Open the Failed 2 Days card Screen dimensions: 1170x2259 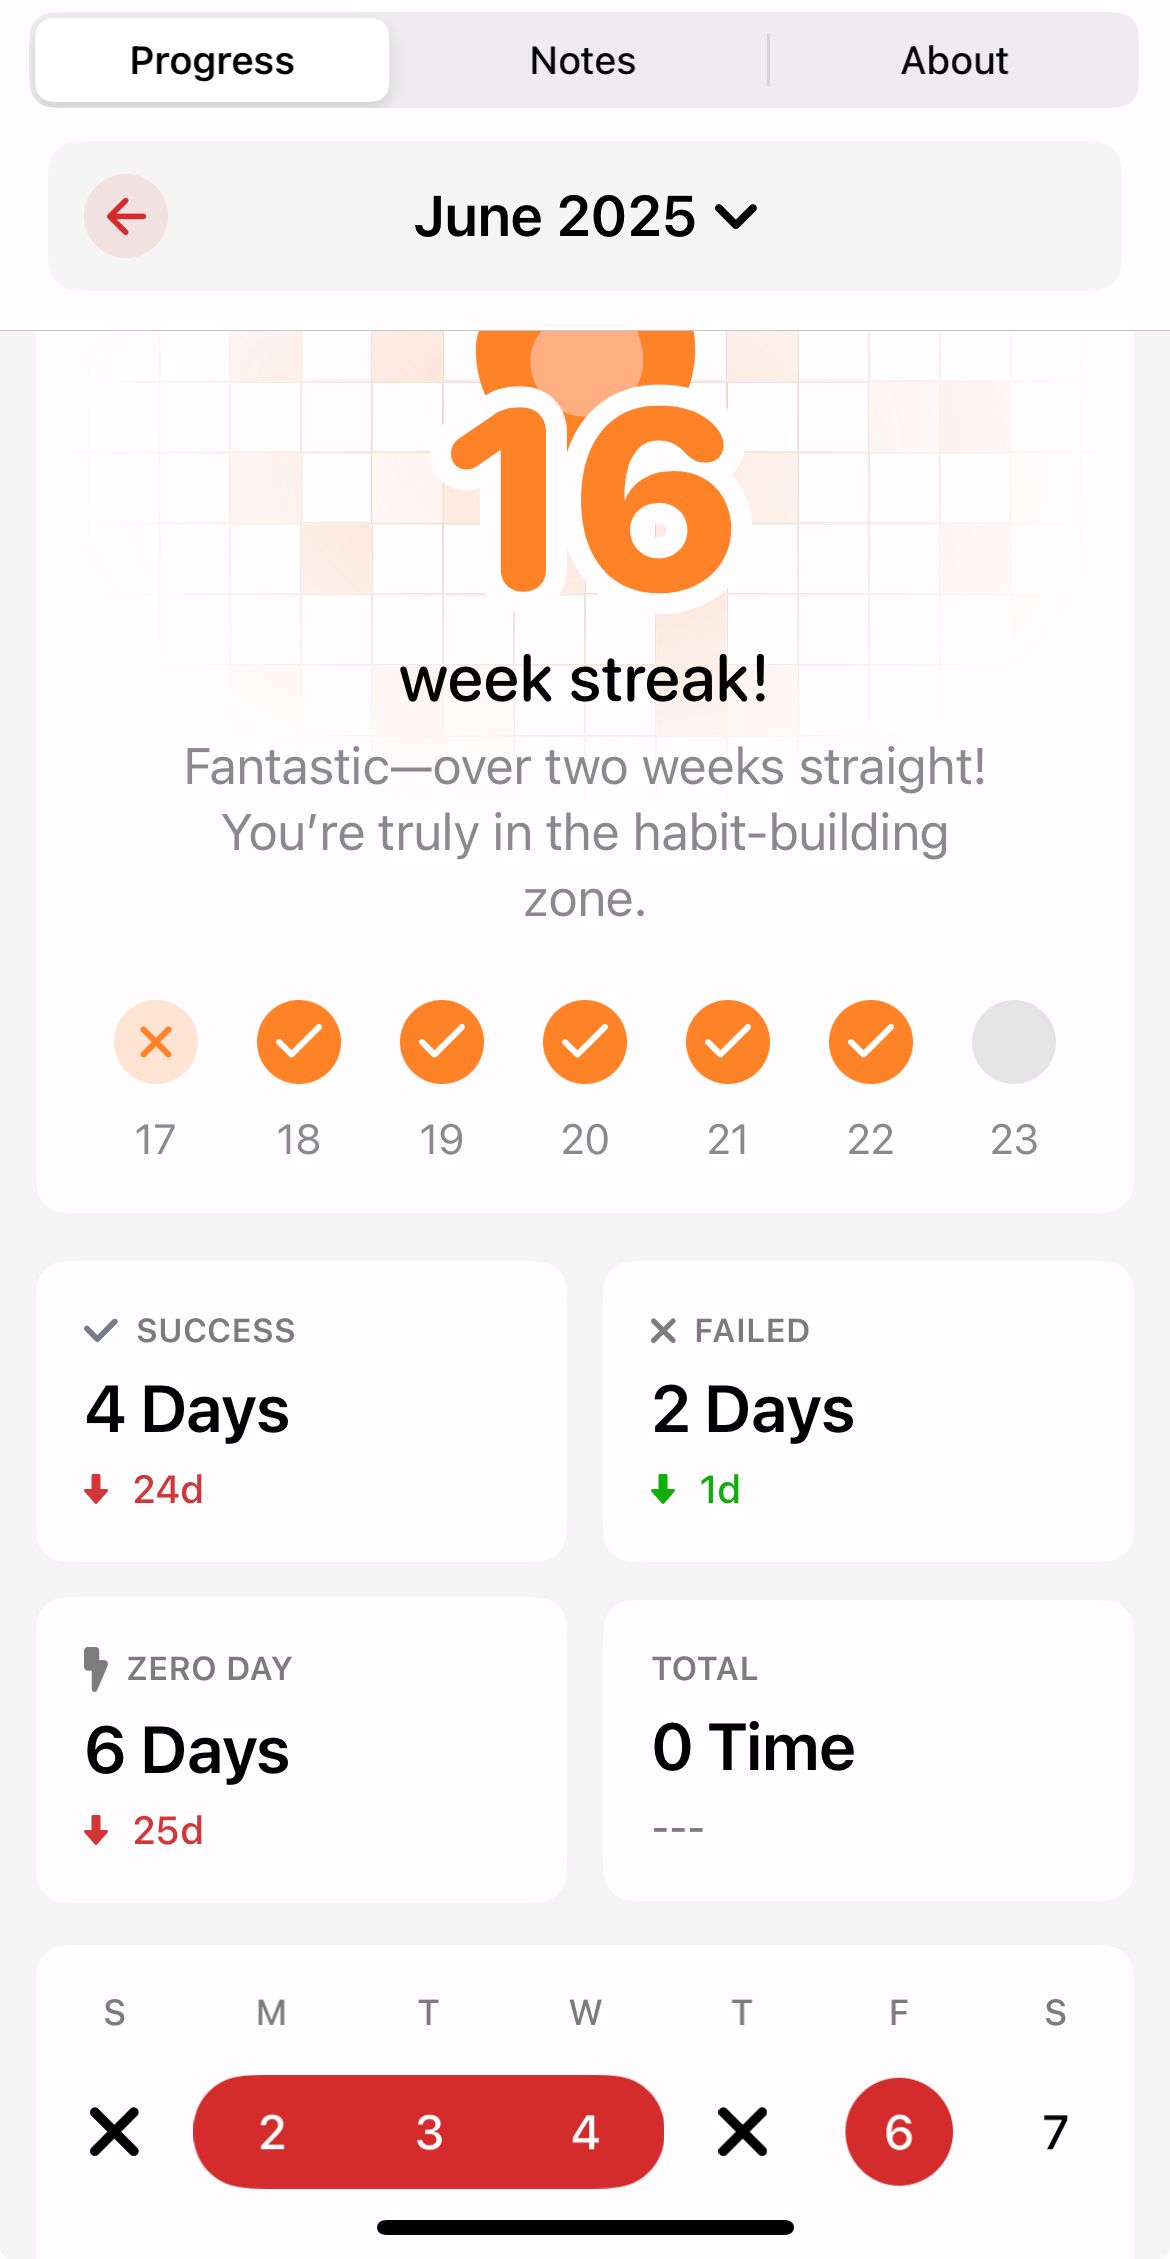pos(868,1411)
